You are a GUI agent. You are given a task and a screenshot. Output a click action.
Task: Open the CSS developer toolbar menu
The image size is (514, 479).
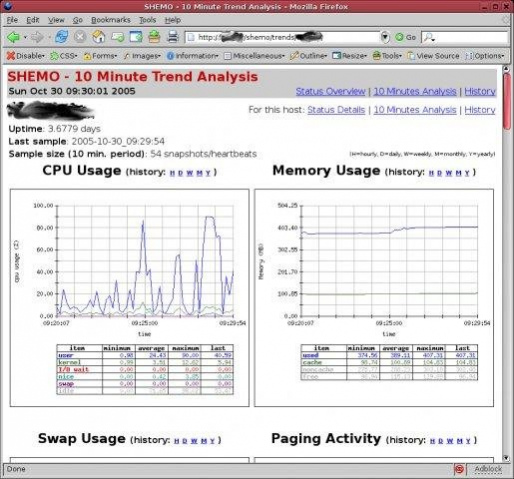coord(64,56)
